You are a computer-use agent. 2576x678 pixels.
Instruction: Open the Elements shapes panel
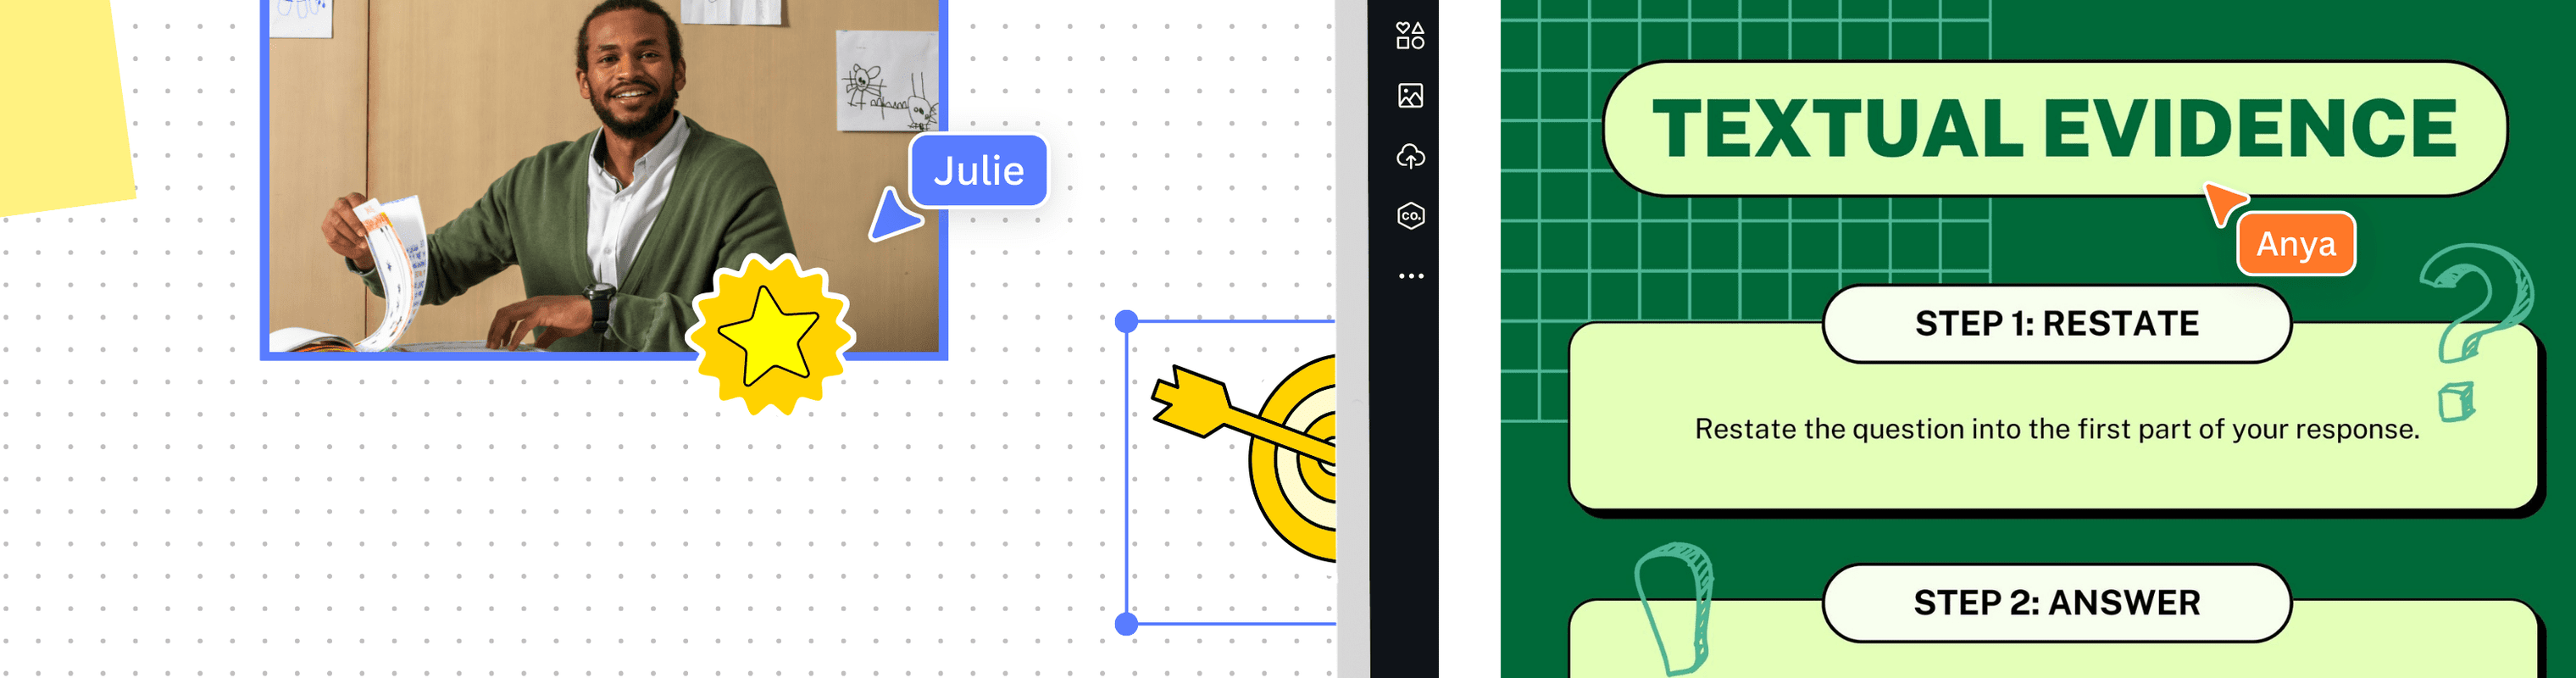(x=1410, y=36)
